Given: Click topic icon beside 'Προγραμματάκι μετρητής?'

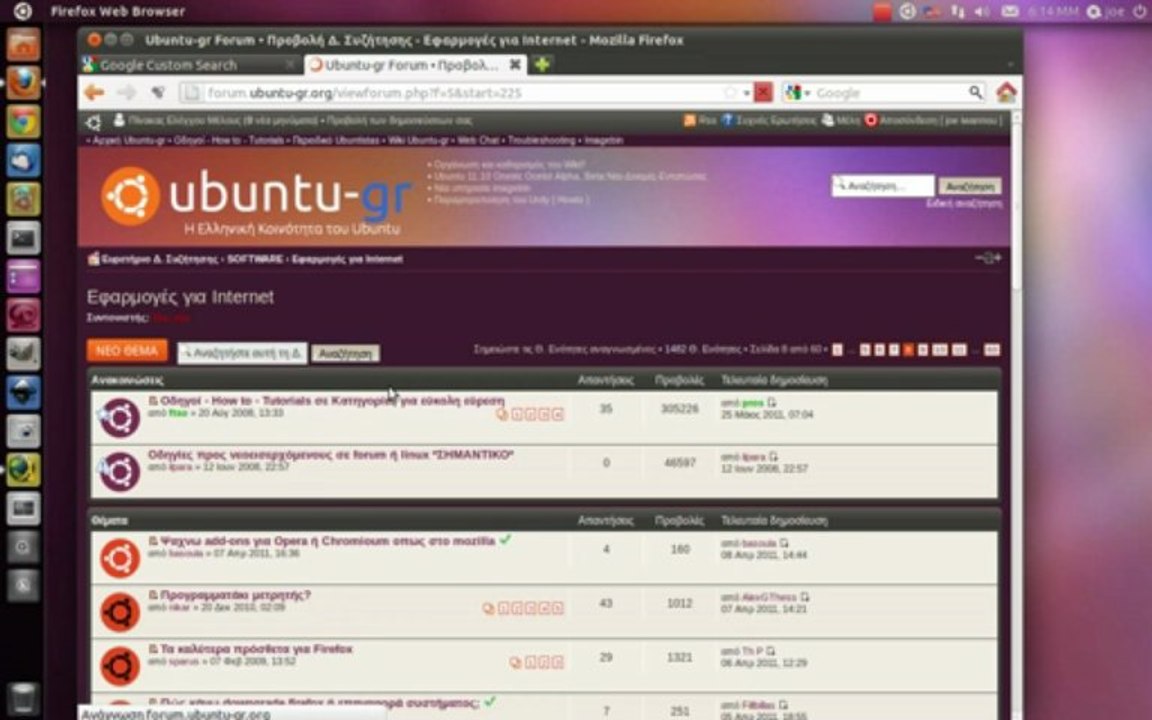Looking at the screenshot, I should tap(120, 612).
